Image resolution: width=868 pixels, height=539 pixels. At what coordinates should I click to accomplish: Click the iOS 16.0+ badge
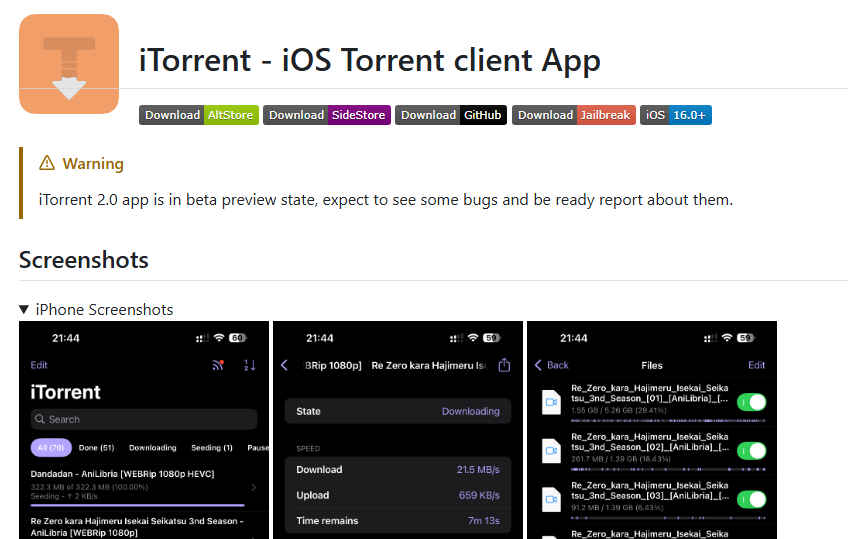click(675, 115)
